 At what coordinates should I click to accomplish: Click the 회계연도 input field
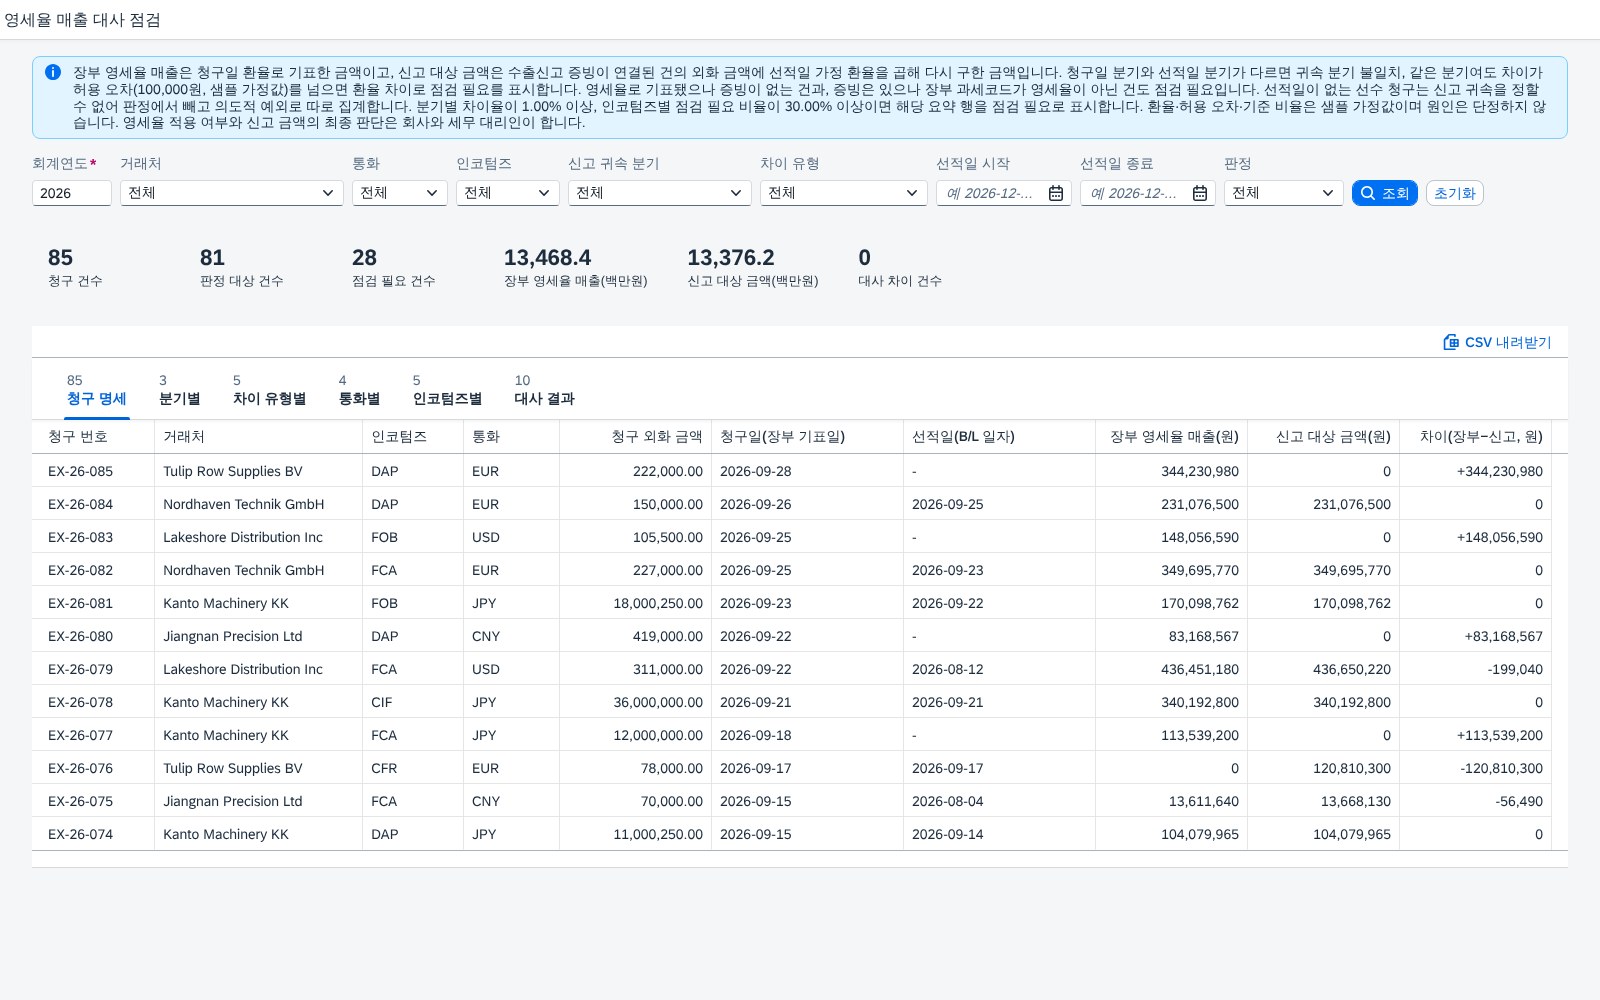point(72,193)
